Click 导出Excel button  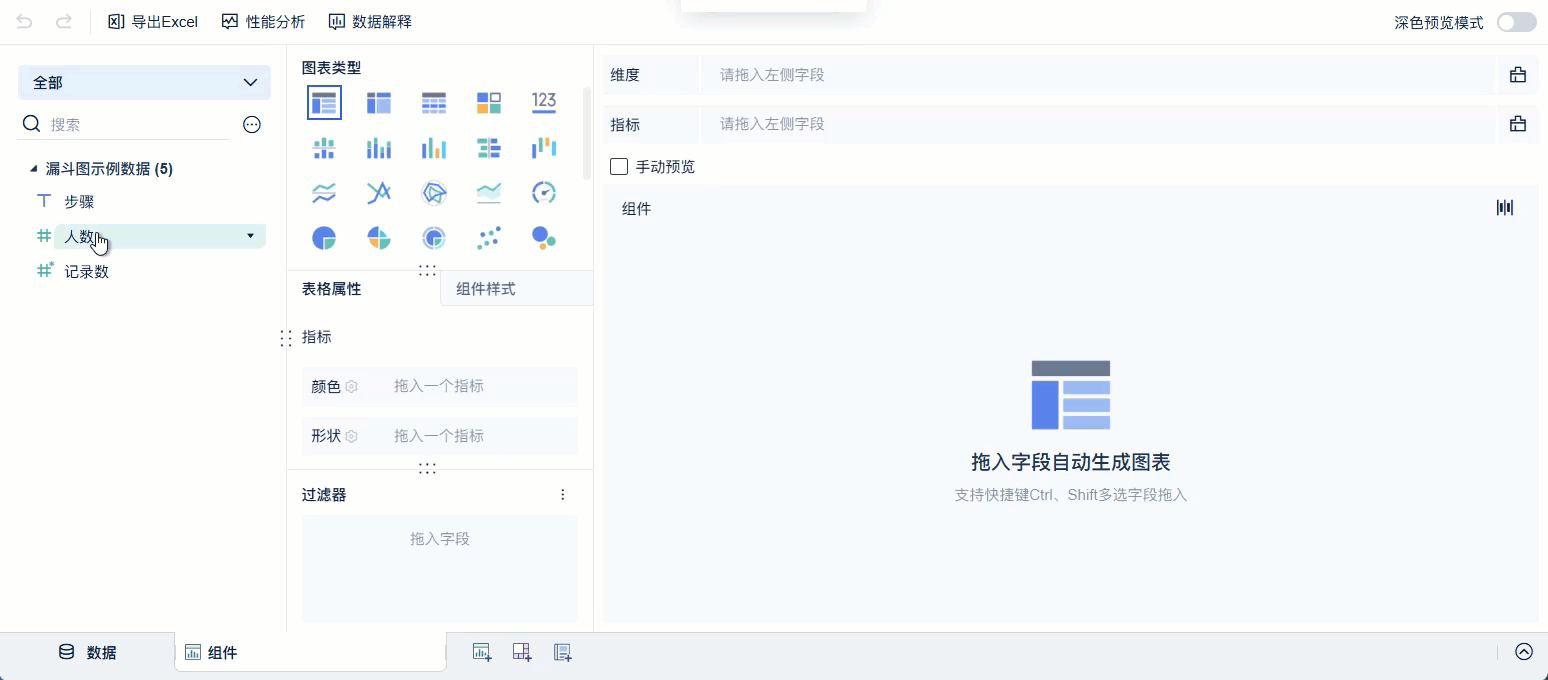(x=153, y=21)
